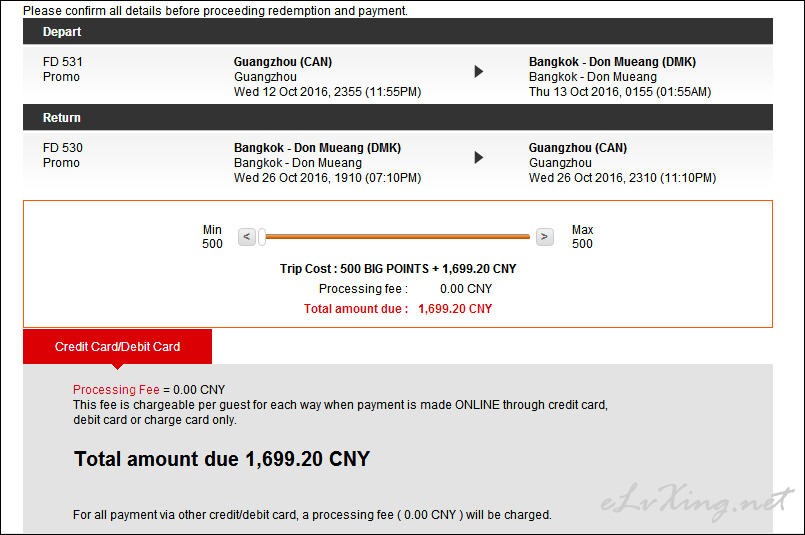Click the large bold Total amount due heading
Screen dimensions: 805x535
(x=222, y=459)
